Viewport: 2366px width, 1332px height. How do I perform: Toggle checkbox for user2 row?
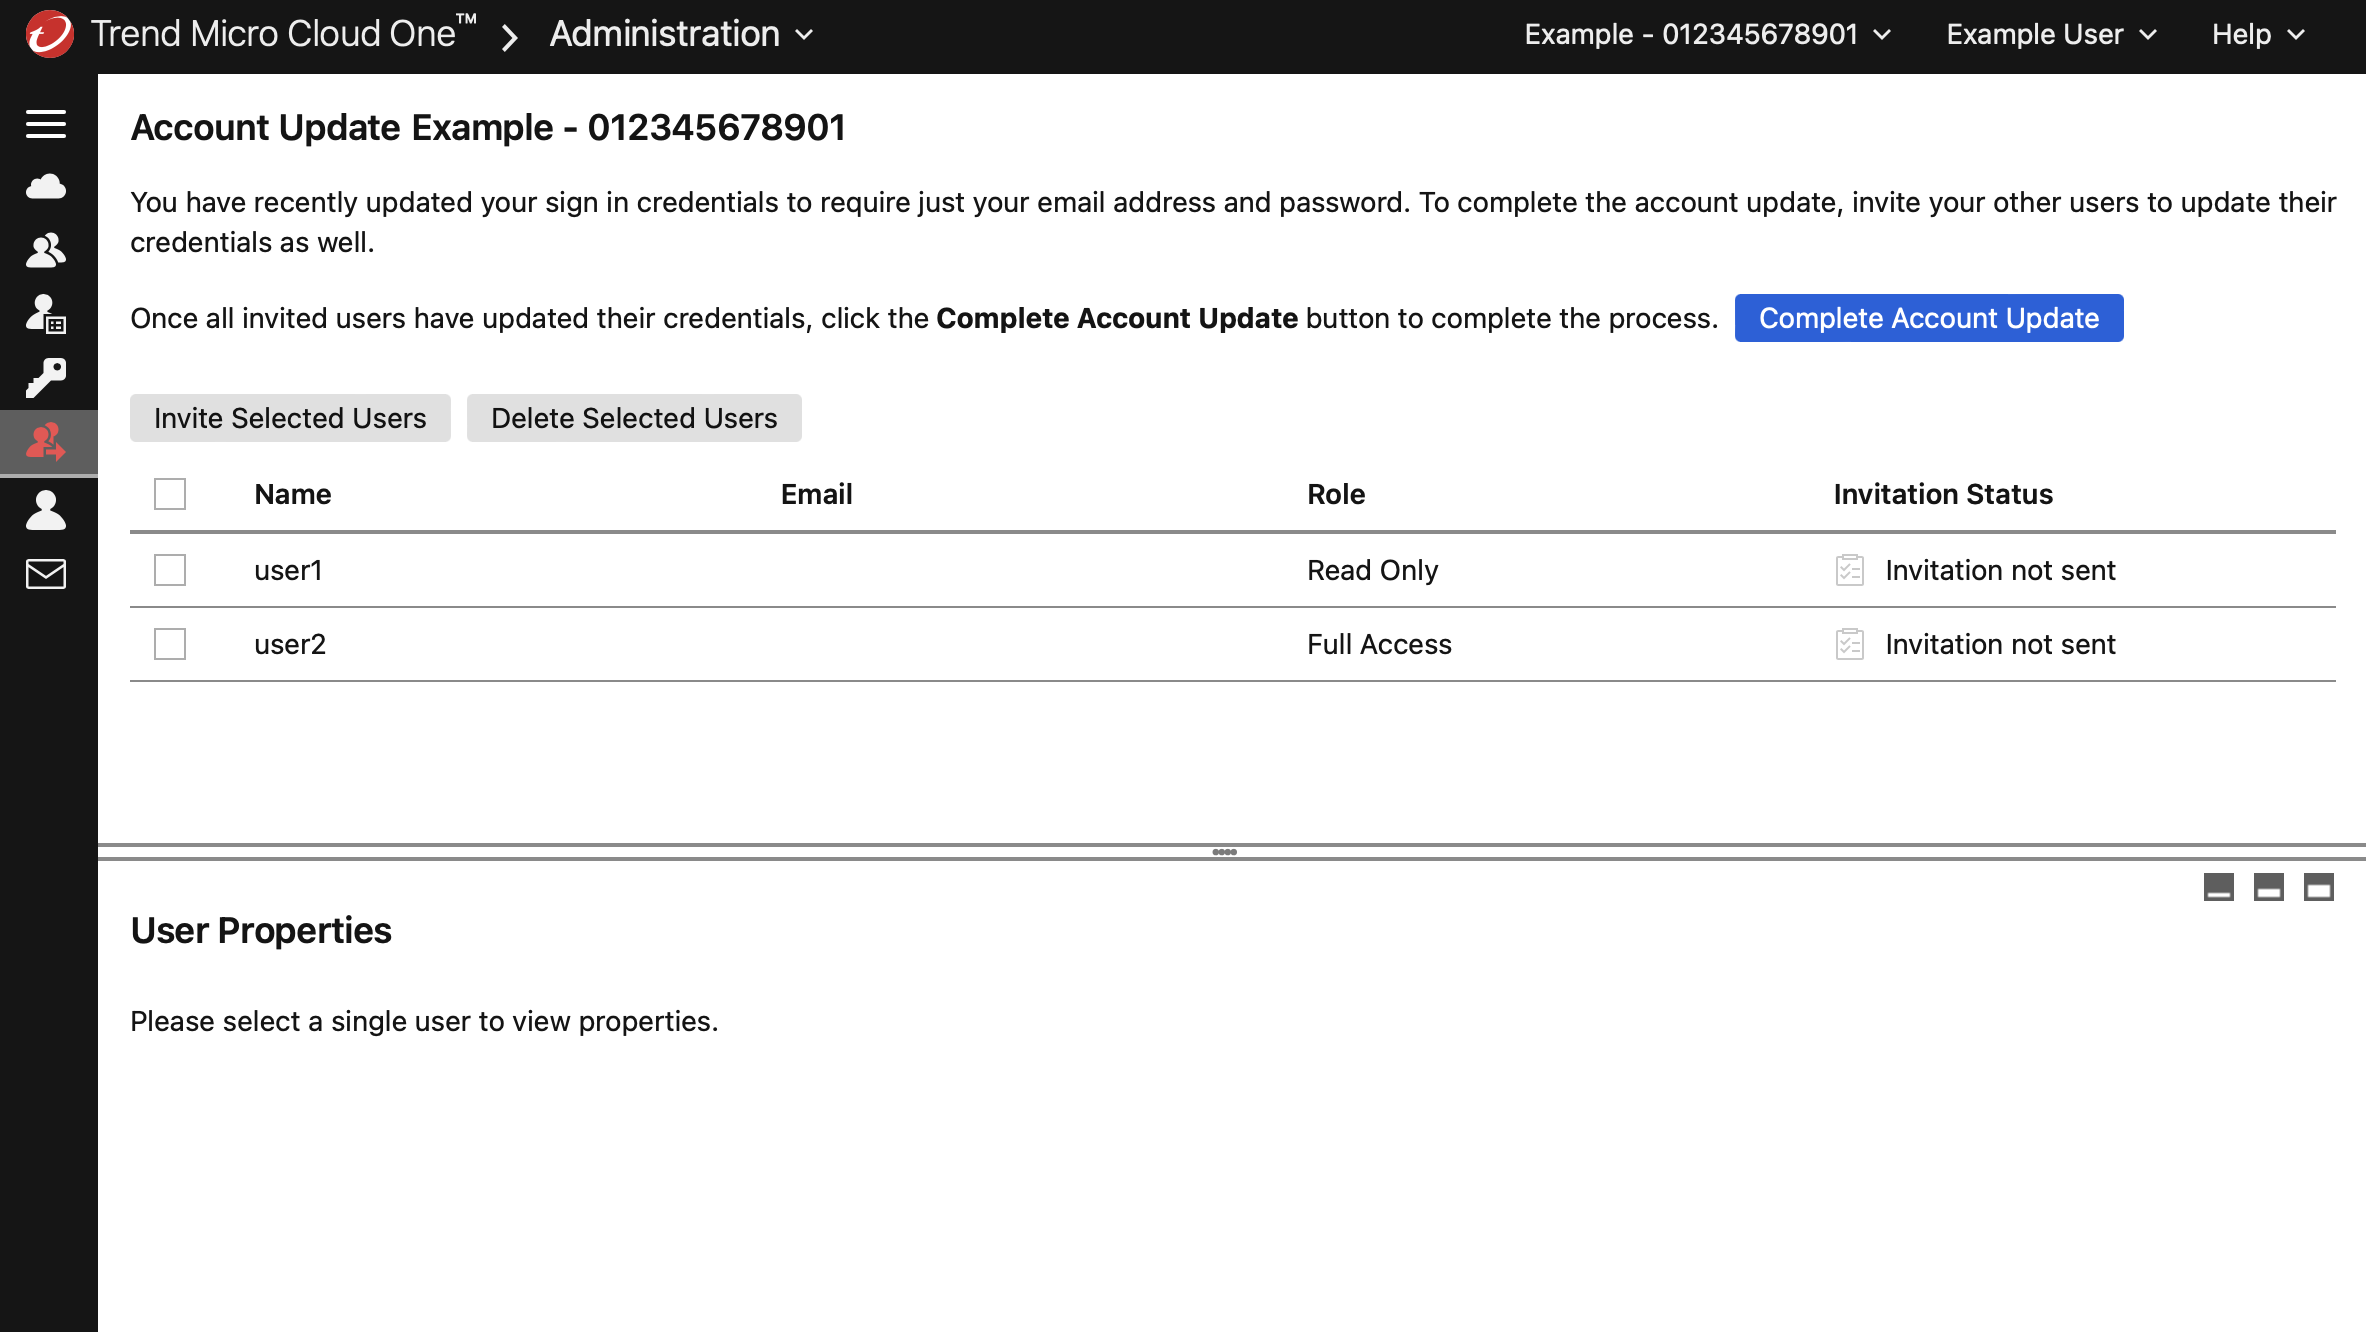pyautogui.click(x=171, y=643)
